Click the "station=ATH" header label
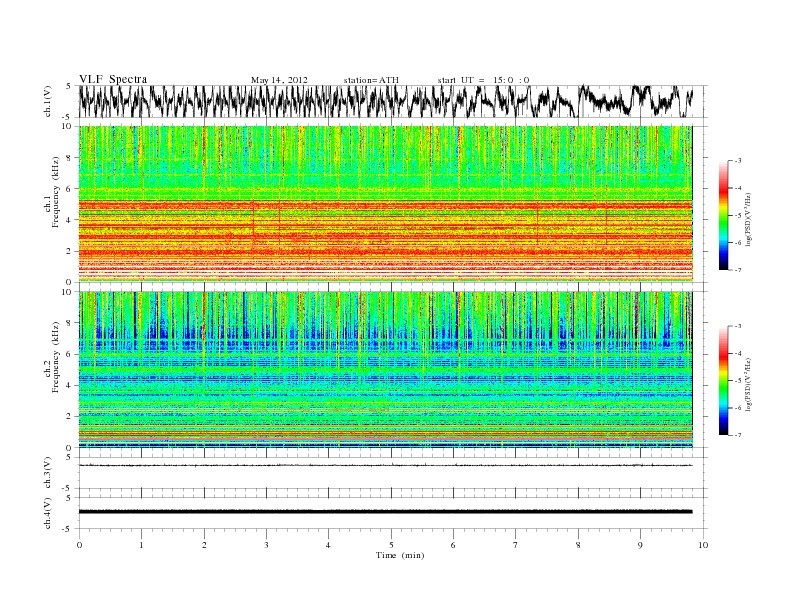This screenshot has width=792, height=612. click(371, 80)
